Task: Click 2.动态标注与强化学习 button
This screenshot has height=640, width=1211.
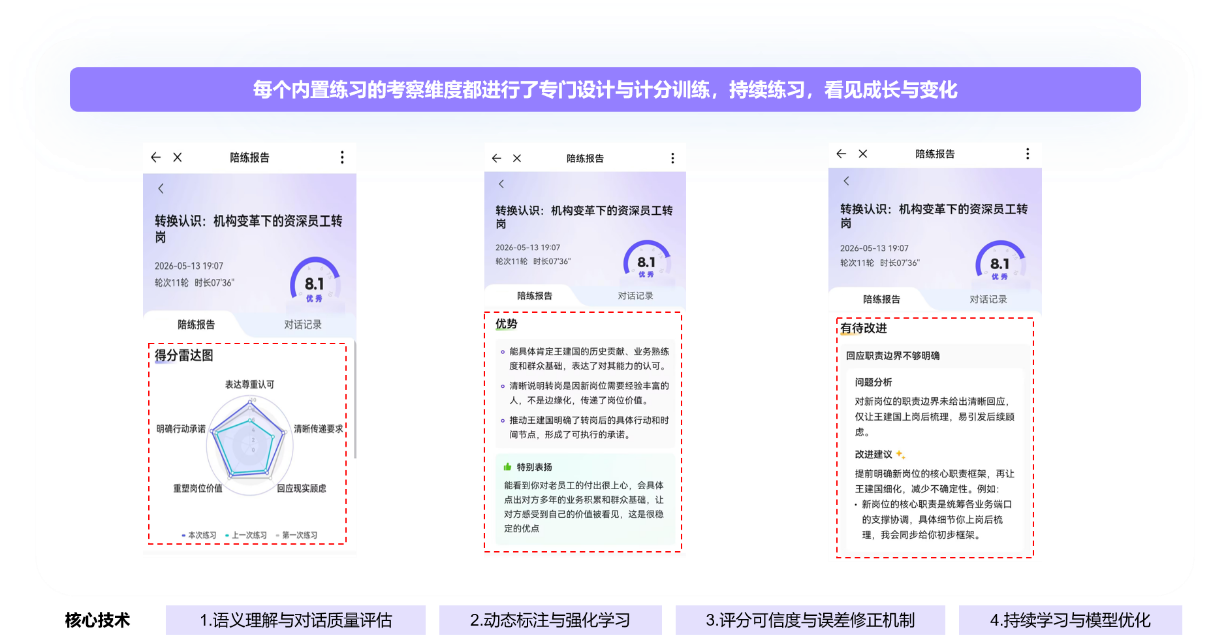Action: [550, 620]
